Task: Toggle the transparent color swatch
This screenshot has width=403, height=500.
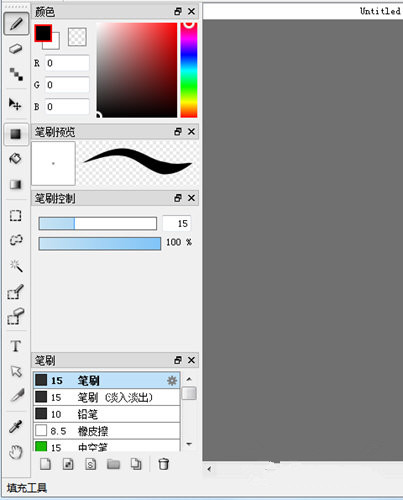Action: tap(77, 37)
